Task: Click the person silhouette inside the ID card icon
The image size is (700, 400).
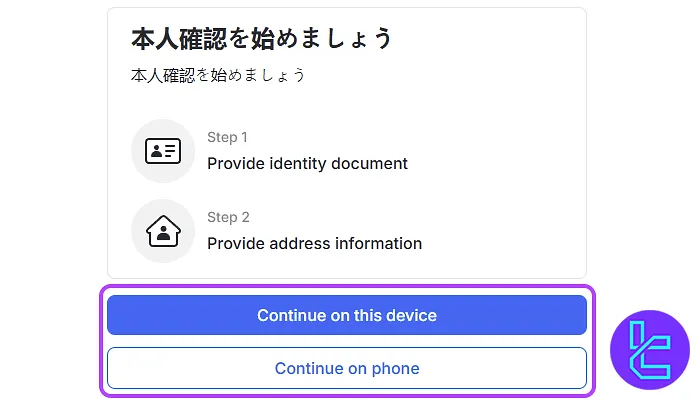Action: pyautogui.click(x=156, y=151)
